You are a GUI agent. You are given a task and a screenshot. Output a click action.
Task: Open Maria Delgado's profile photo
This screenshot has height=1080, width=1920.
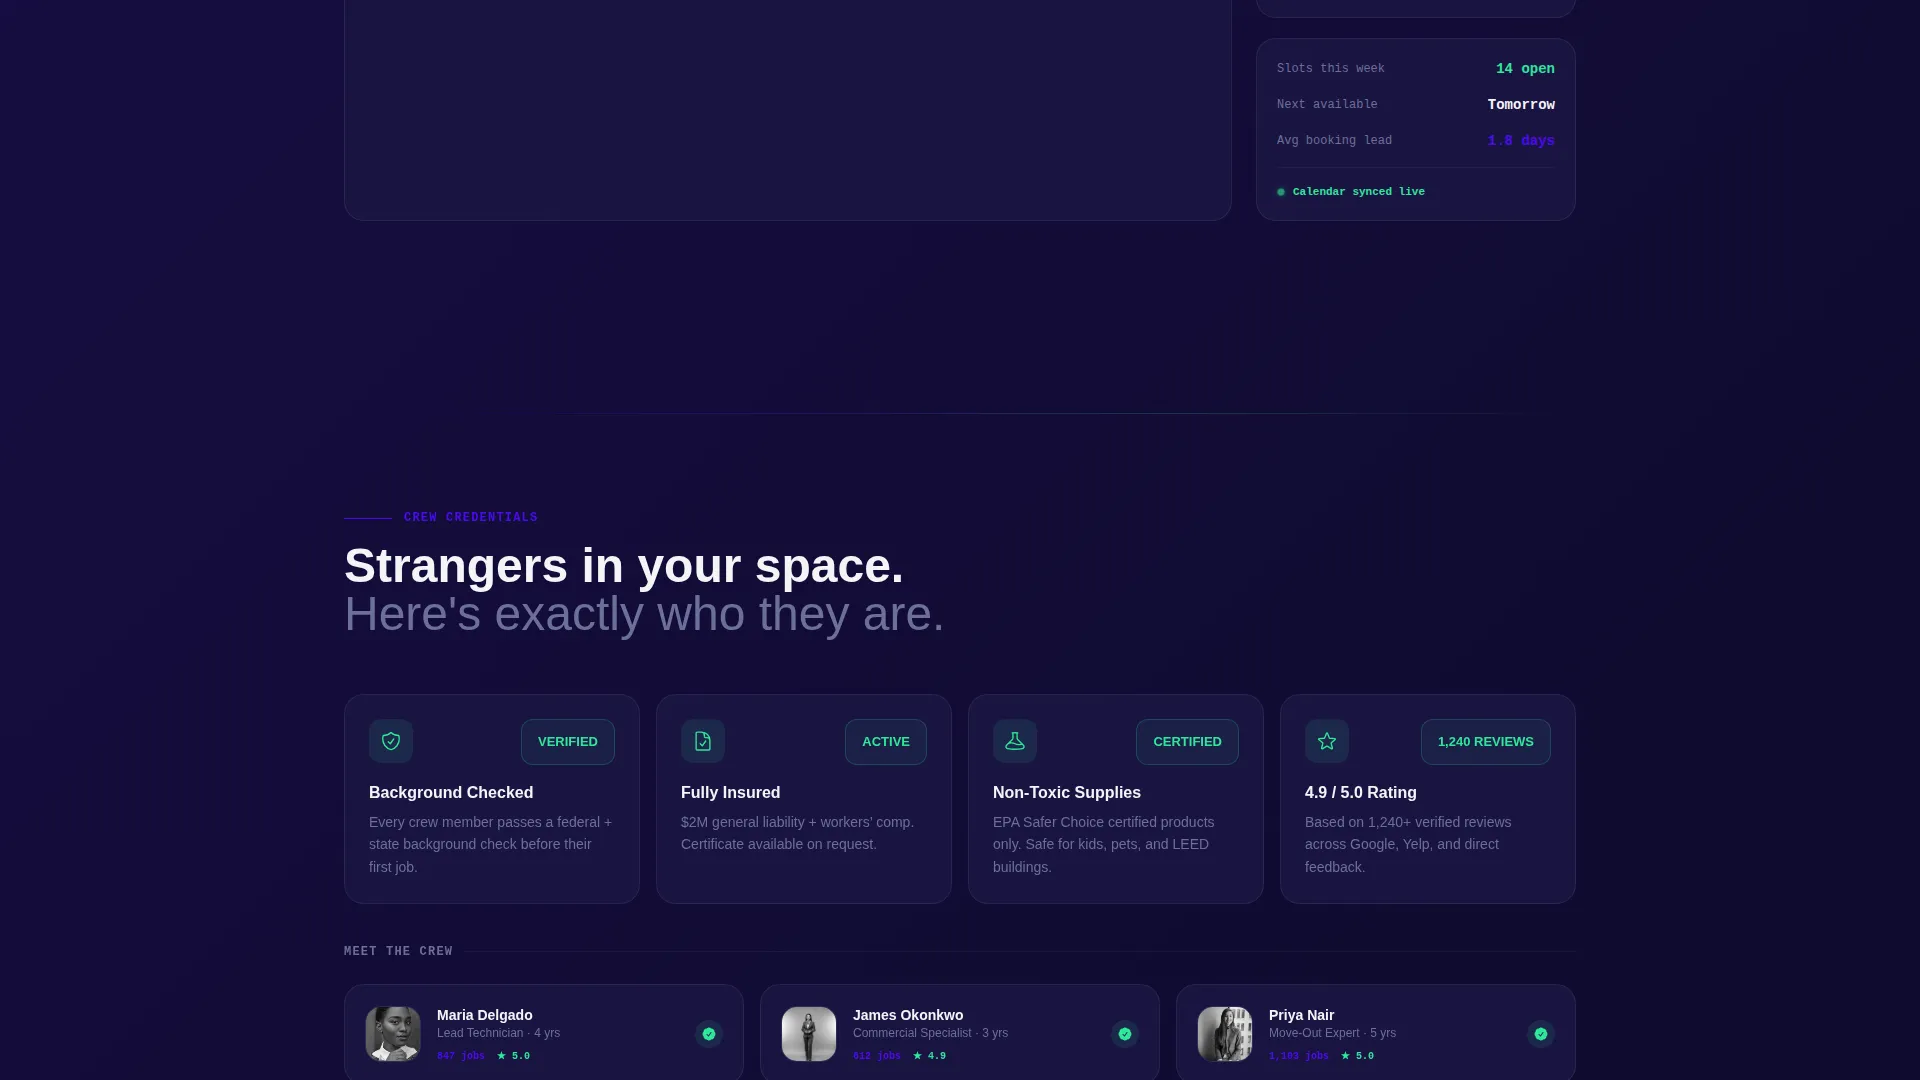pyautogui.click(x=393, y=1034)
